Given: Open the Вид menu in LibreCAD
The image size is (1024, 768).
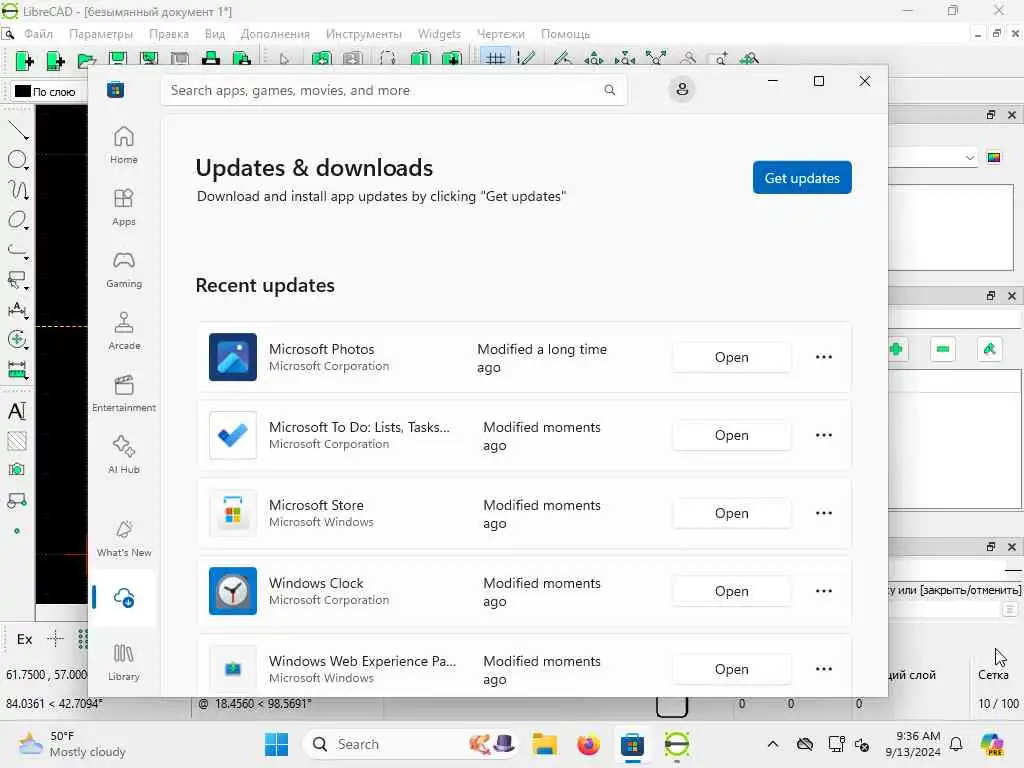Looking at the screenshot, I should tap(214, 34).
